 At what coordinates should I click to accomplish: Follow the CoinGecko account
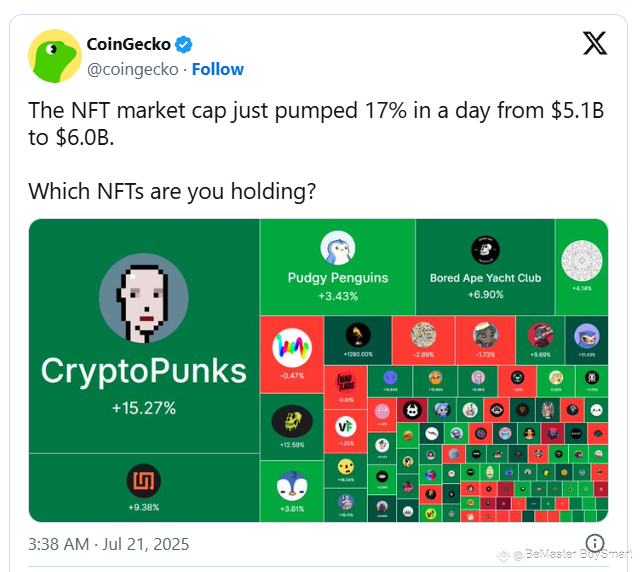(218, 69)
